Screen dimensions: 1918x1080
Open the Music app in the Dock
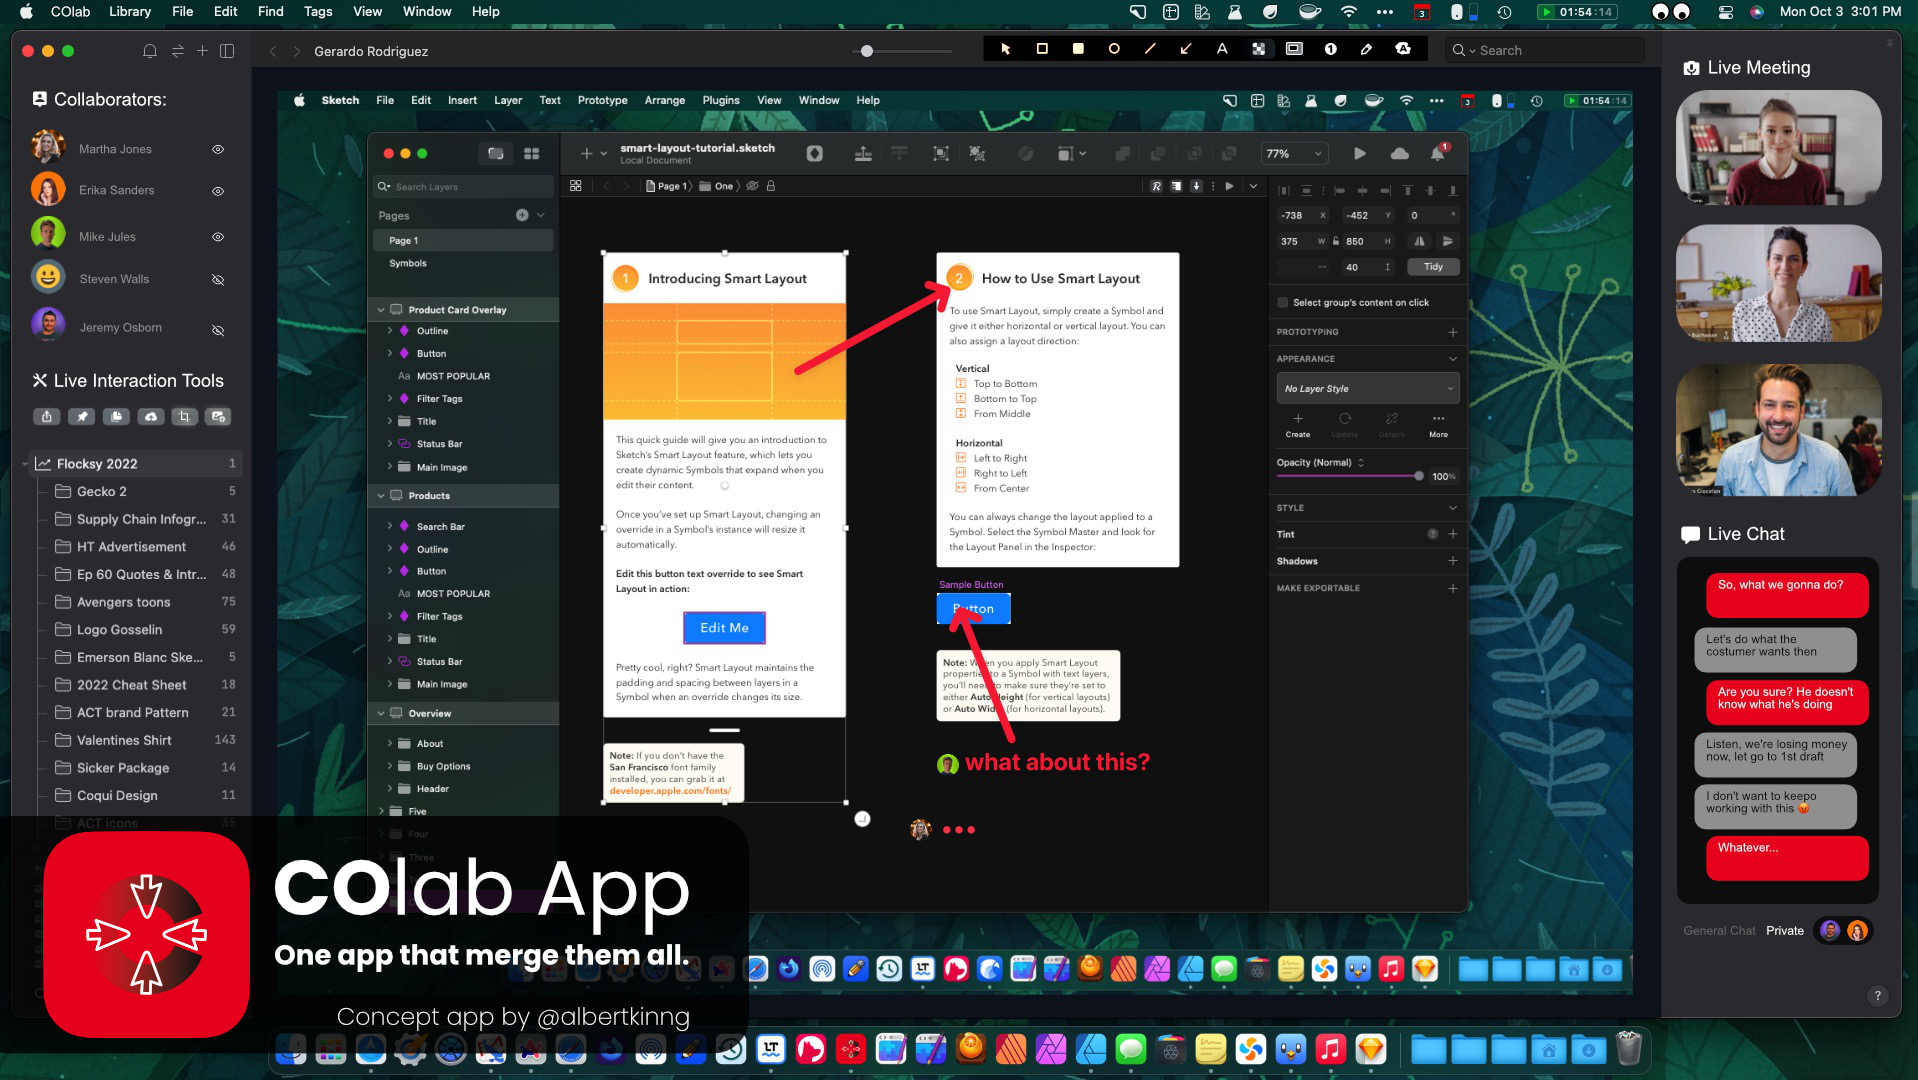click(1330, 1049)
